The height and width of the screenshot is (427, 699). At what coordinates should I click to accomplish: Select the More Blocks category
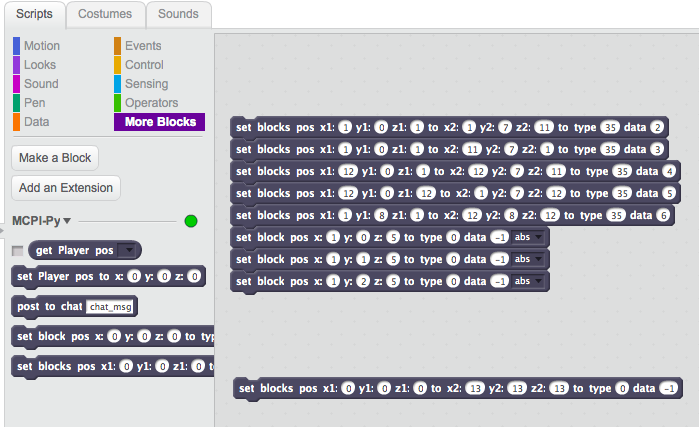[x=160, y=122]
